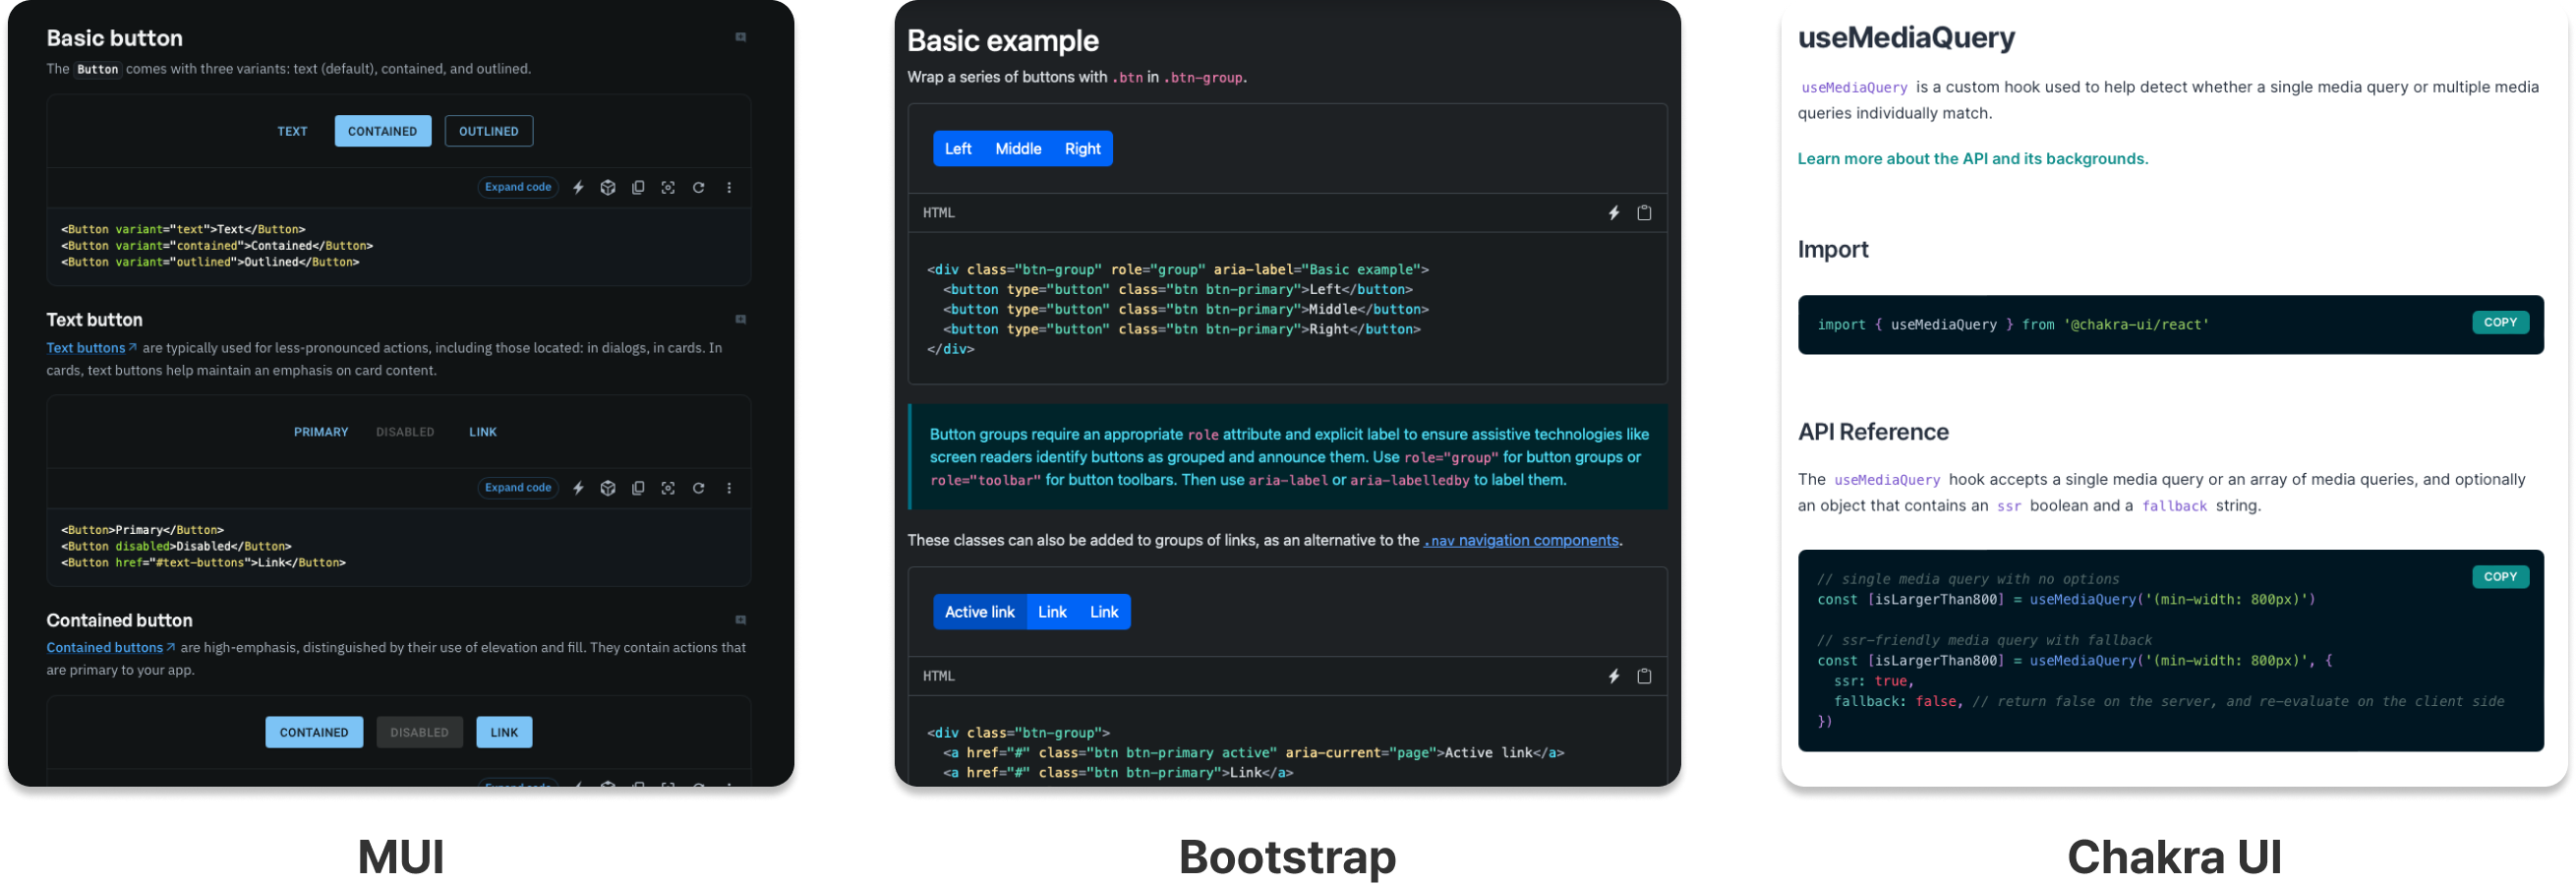Click 'single media query with no options' comment

(1968, 579)
